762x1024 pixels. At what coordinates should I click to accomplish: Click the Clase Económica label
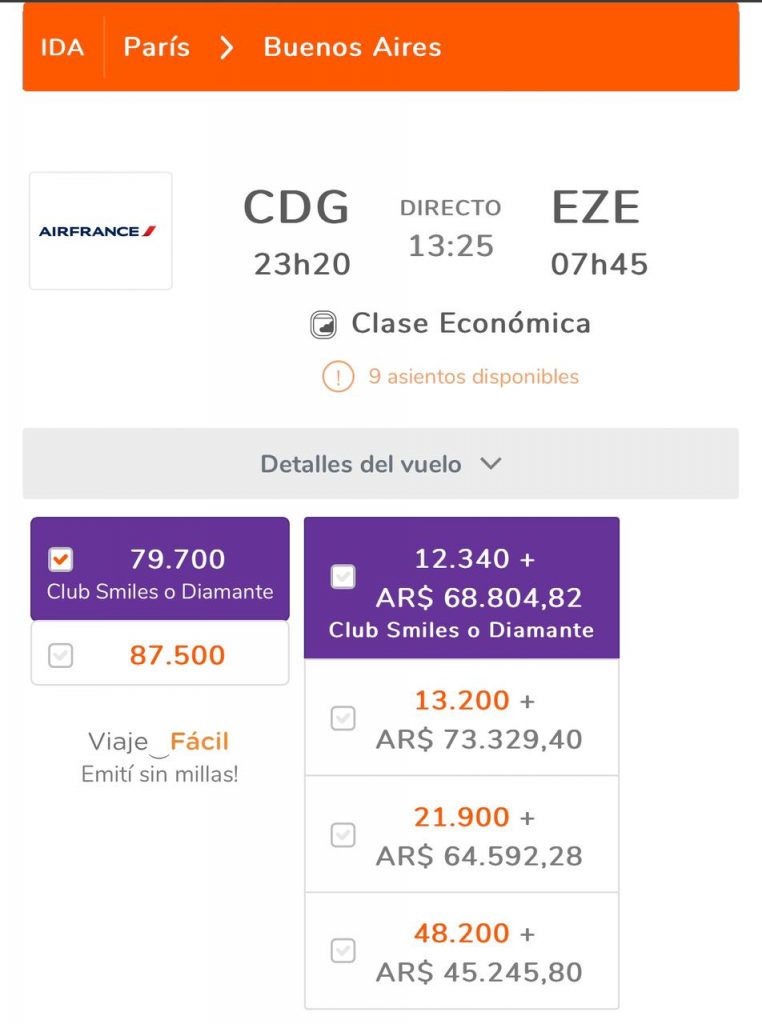[x=471, y=323]
